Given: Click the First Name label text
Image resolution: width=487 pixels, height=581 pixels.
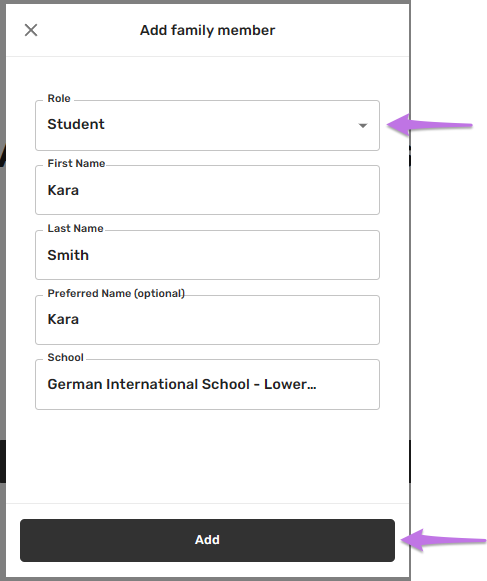Looking at the screenshot, I should click(76, 163).
